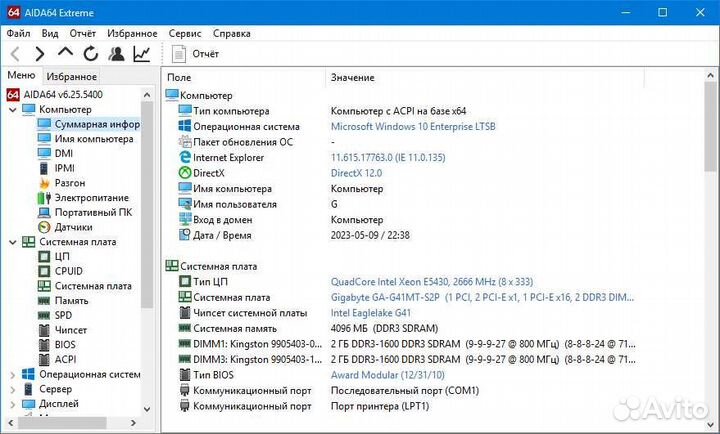
Task: Click the DirectX Xbox icon in the report
Action: pos(185,173)
